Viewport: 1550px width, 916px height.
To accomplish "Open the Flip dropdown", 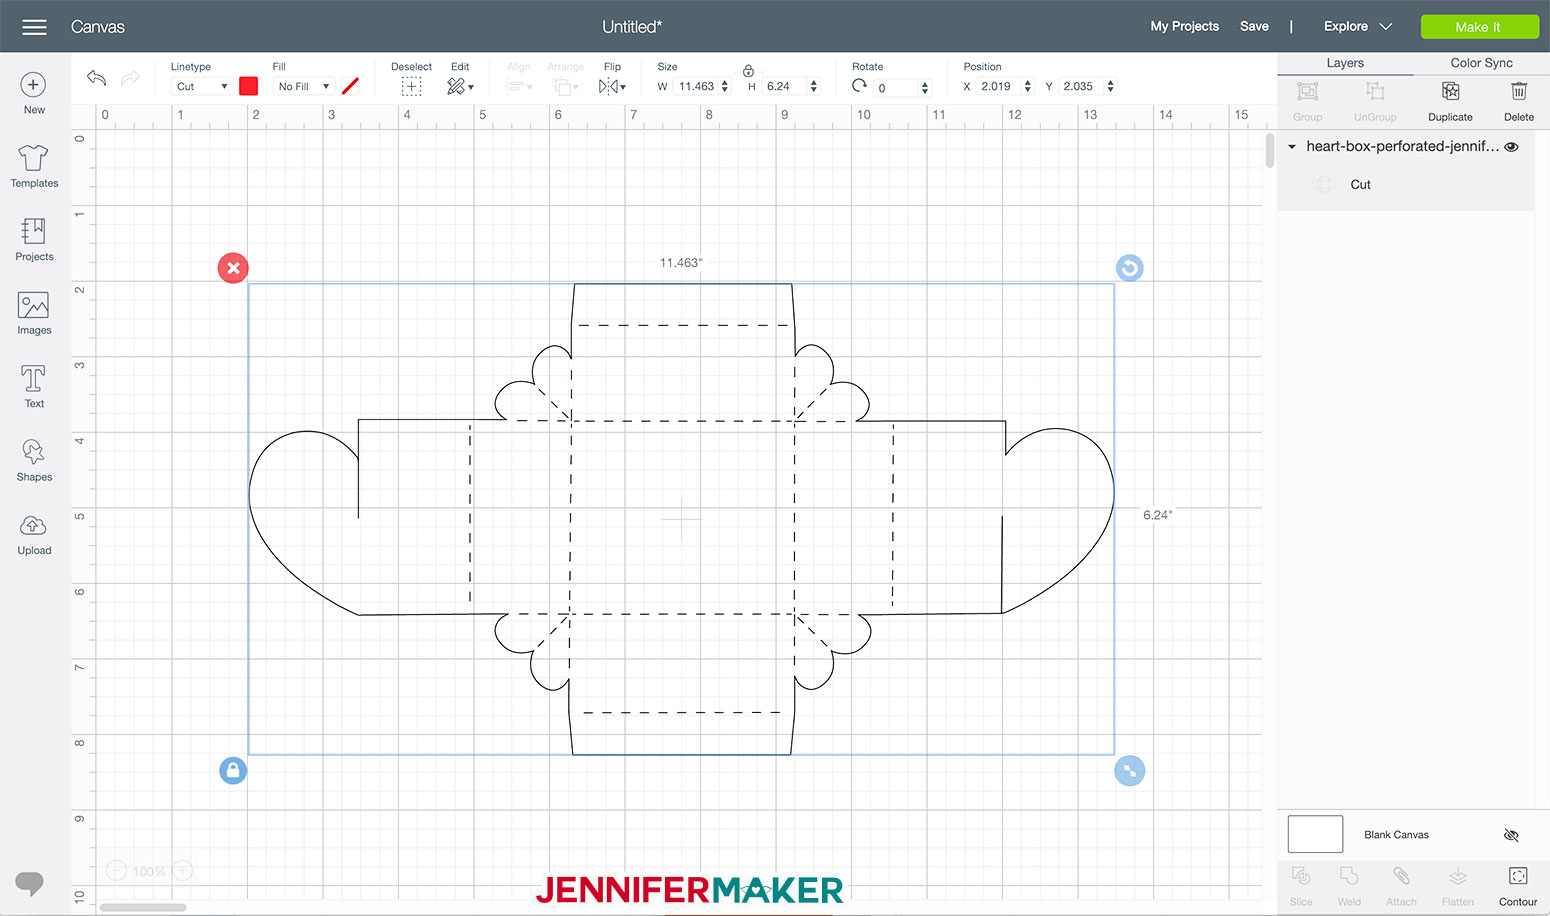I will coord(612,87).
